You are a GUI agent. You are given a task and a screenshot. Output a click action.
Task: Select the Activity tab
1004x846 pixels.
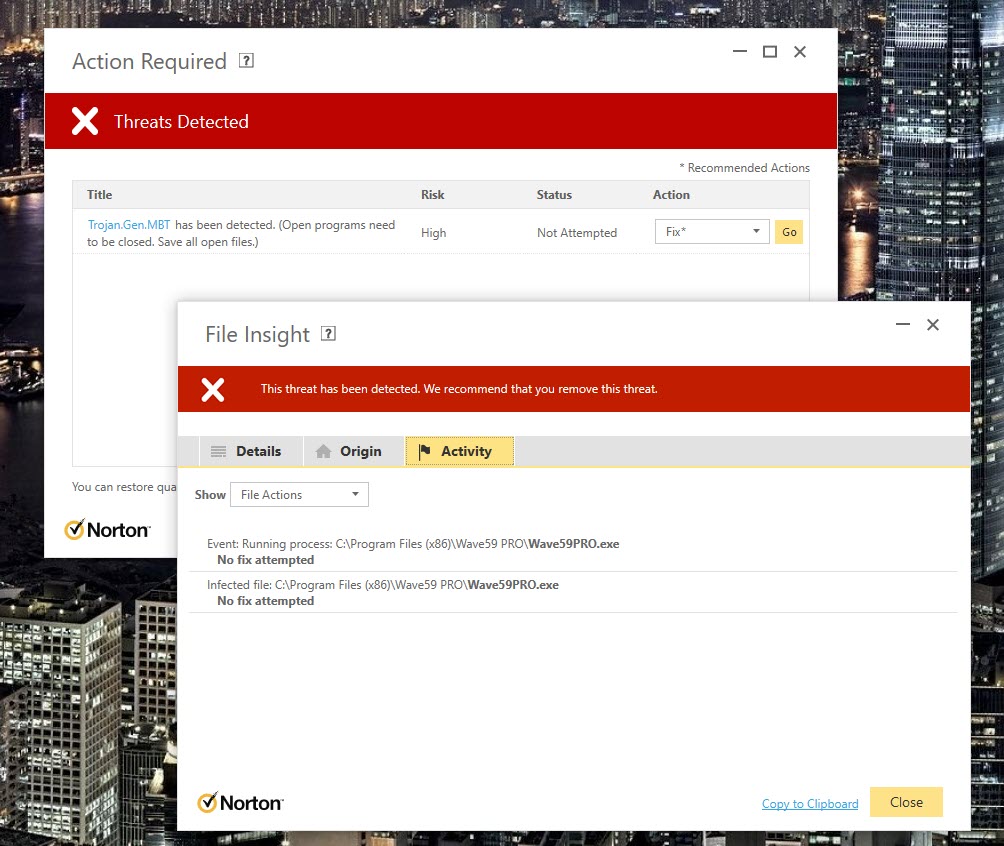460,451
